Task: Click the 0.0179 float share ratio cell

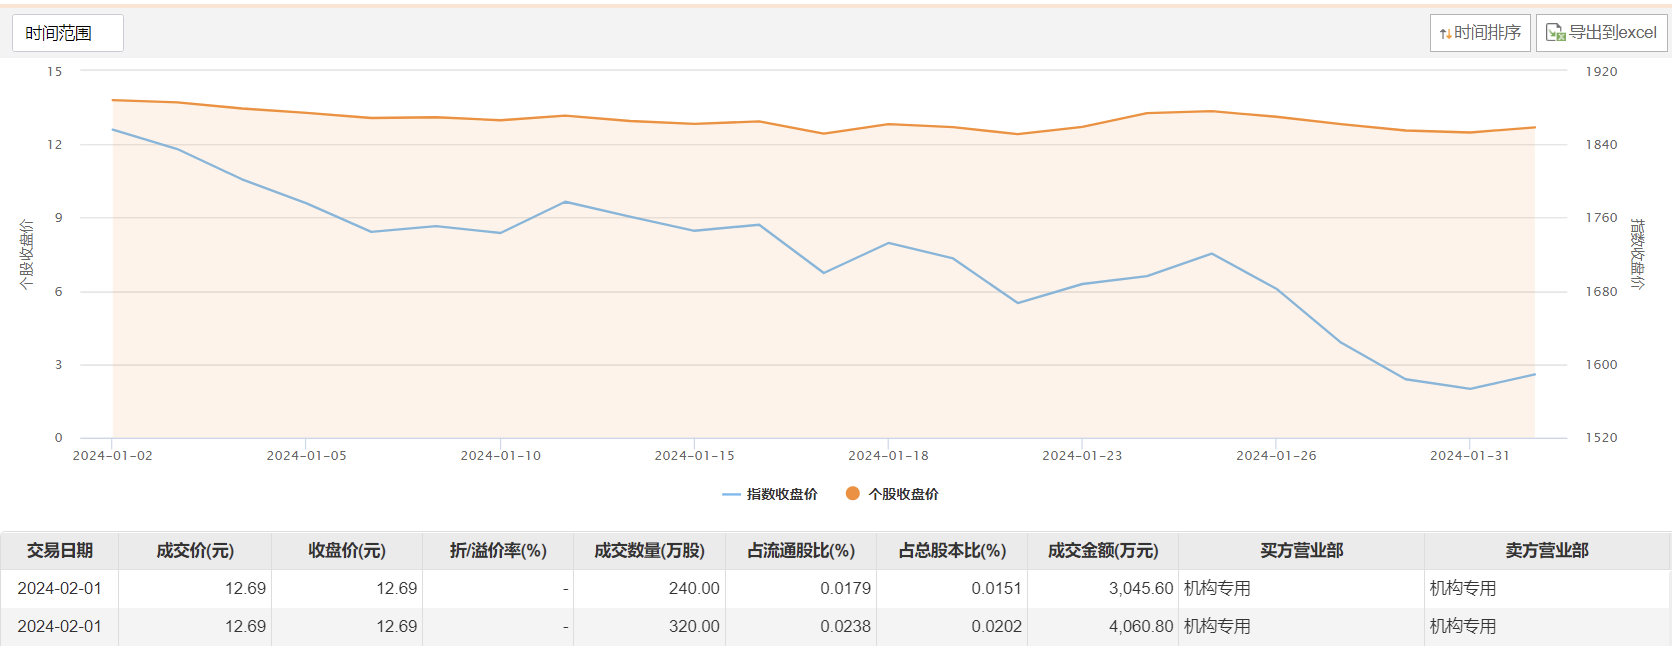Action: coord(801,589)
